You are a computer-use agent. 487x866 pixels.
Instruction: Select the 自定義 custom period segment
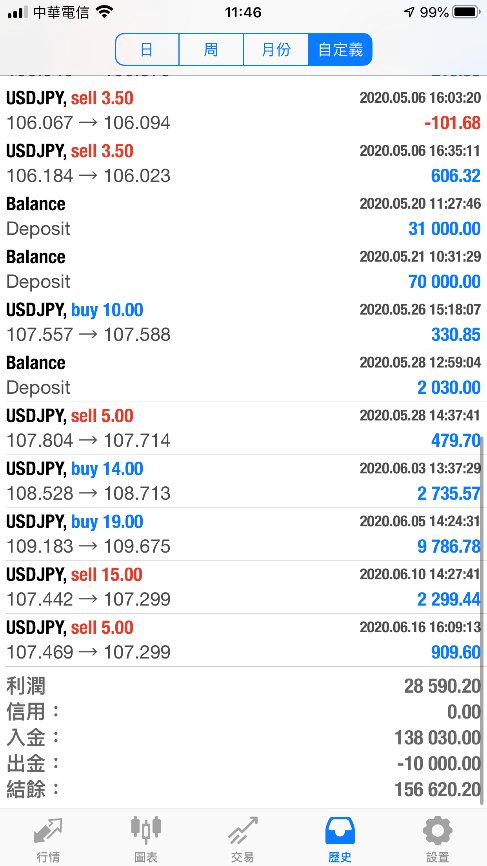[x=340, y=50]
